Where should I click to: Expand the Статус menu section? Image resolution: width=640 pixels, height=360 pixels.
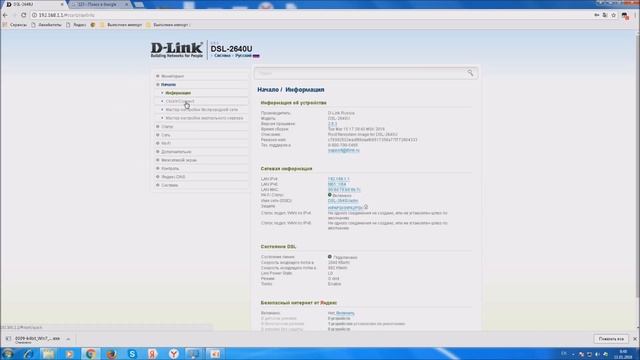click(x=167, y=127)
